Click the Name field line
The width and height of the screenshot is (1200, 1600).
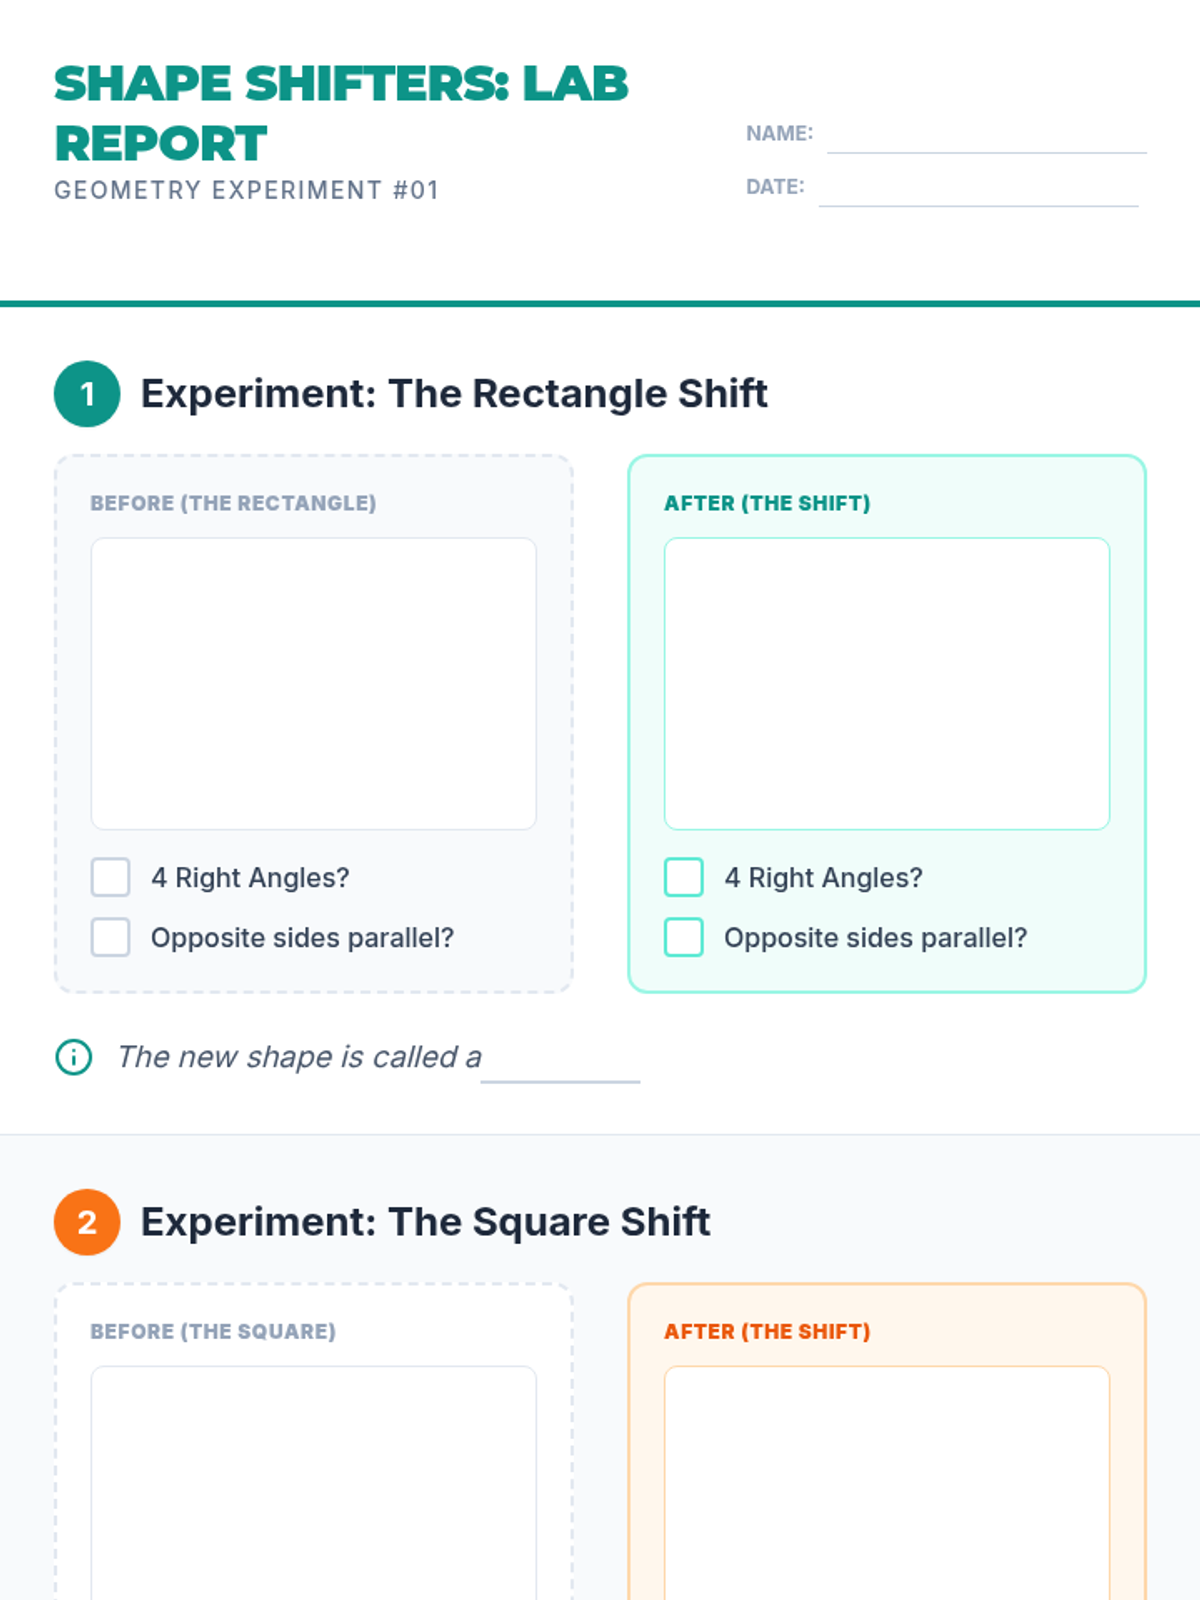(986, 136)
